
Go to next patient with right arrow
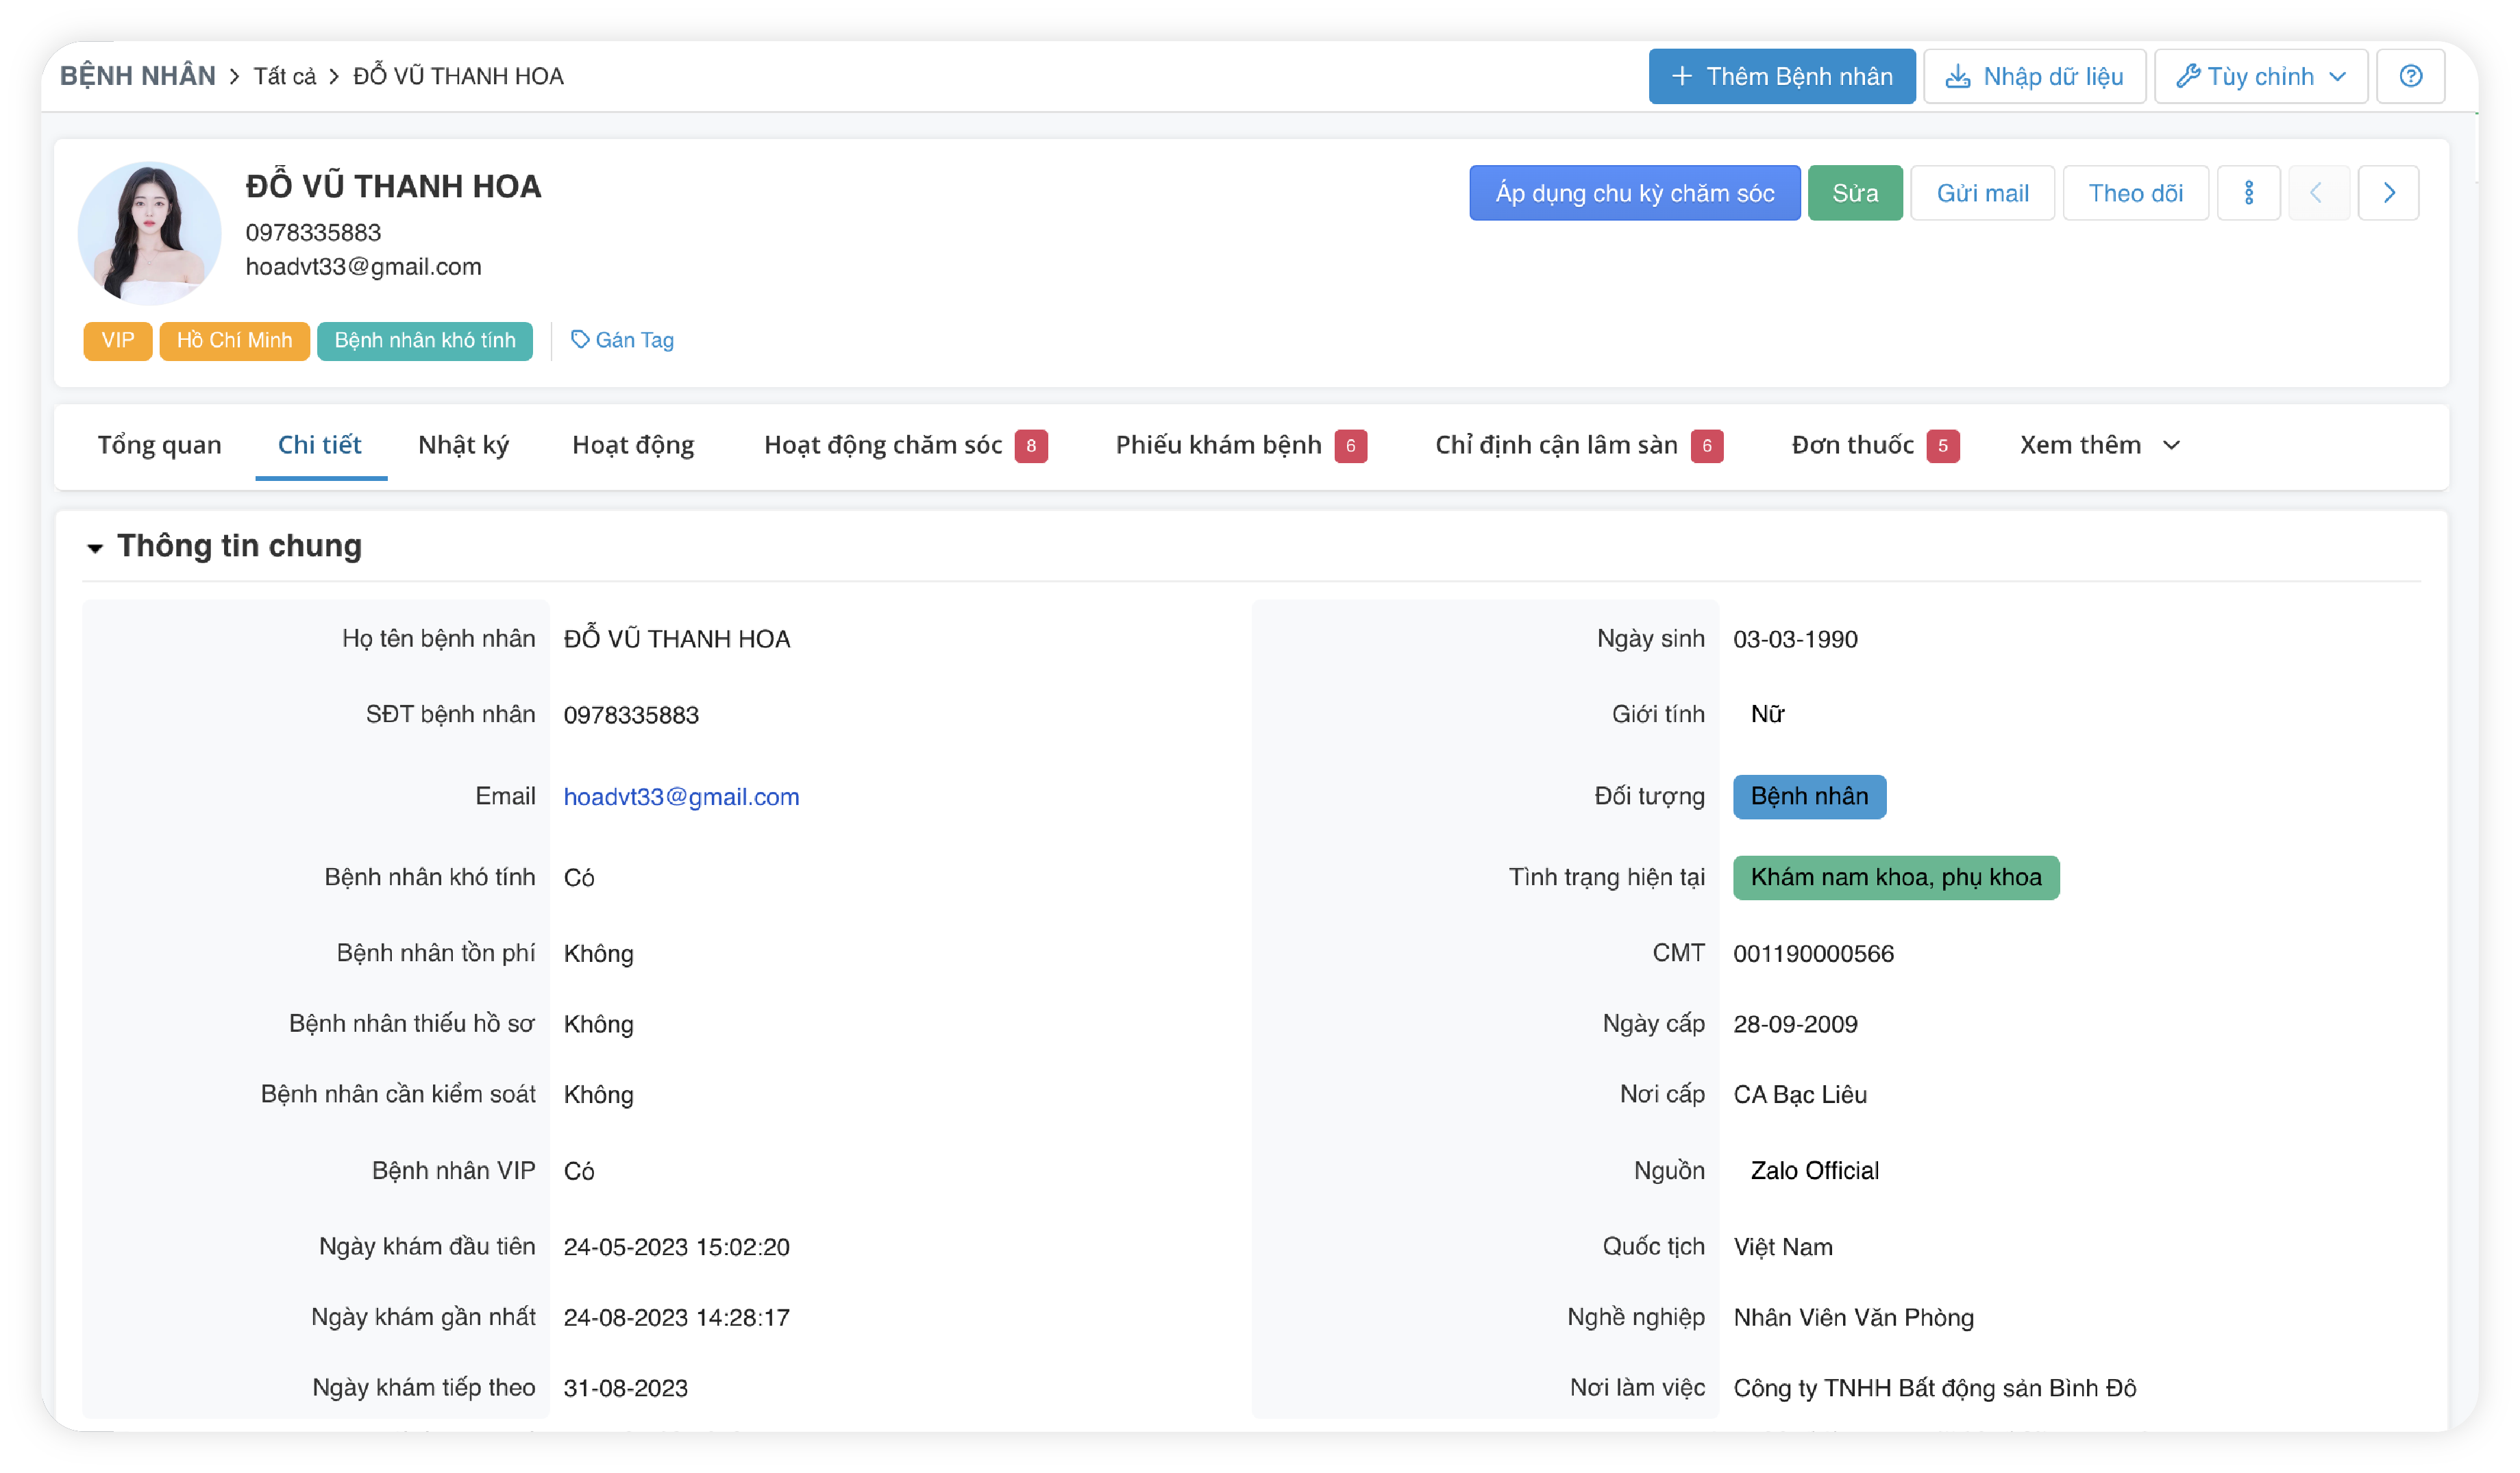tap(2388, 193)
